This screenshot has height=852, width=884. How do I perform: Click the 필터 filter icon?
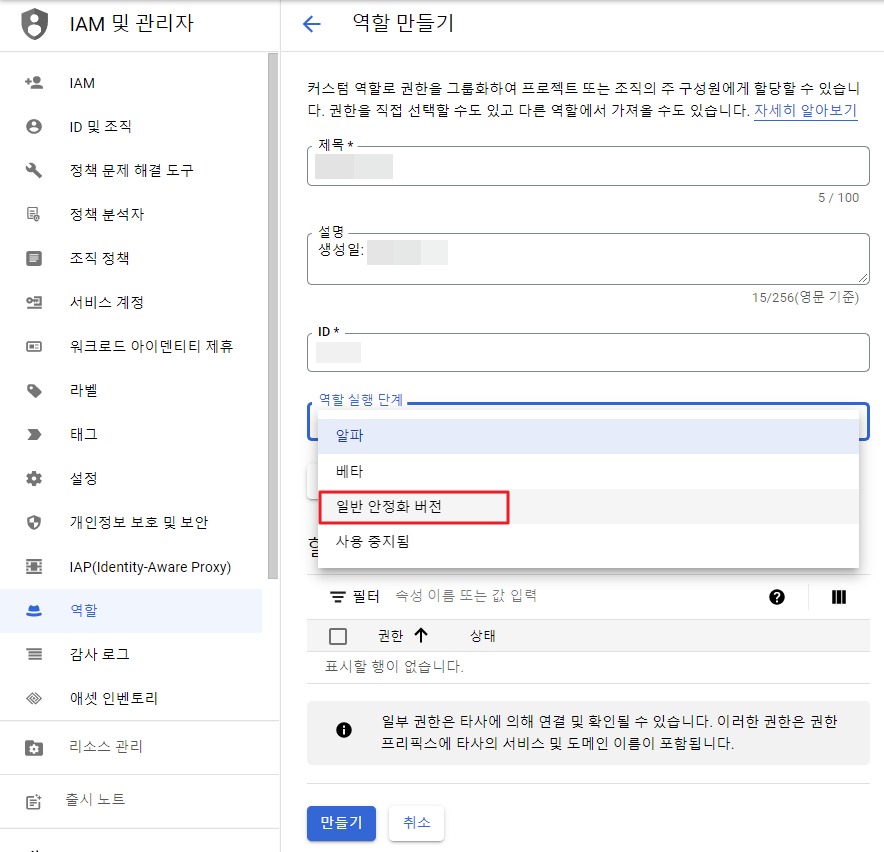coord(338,597)
